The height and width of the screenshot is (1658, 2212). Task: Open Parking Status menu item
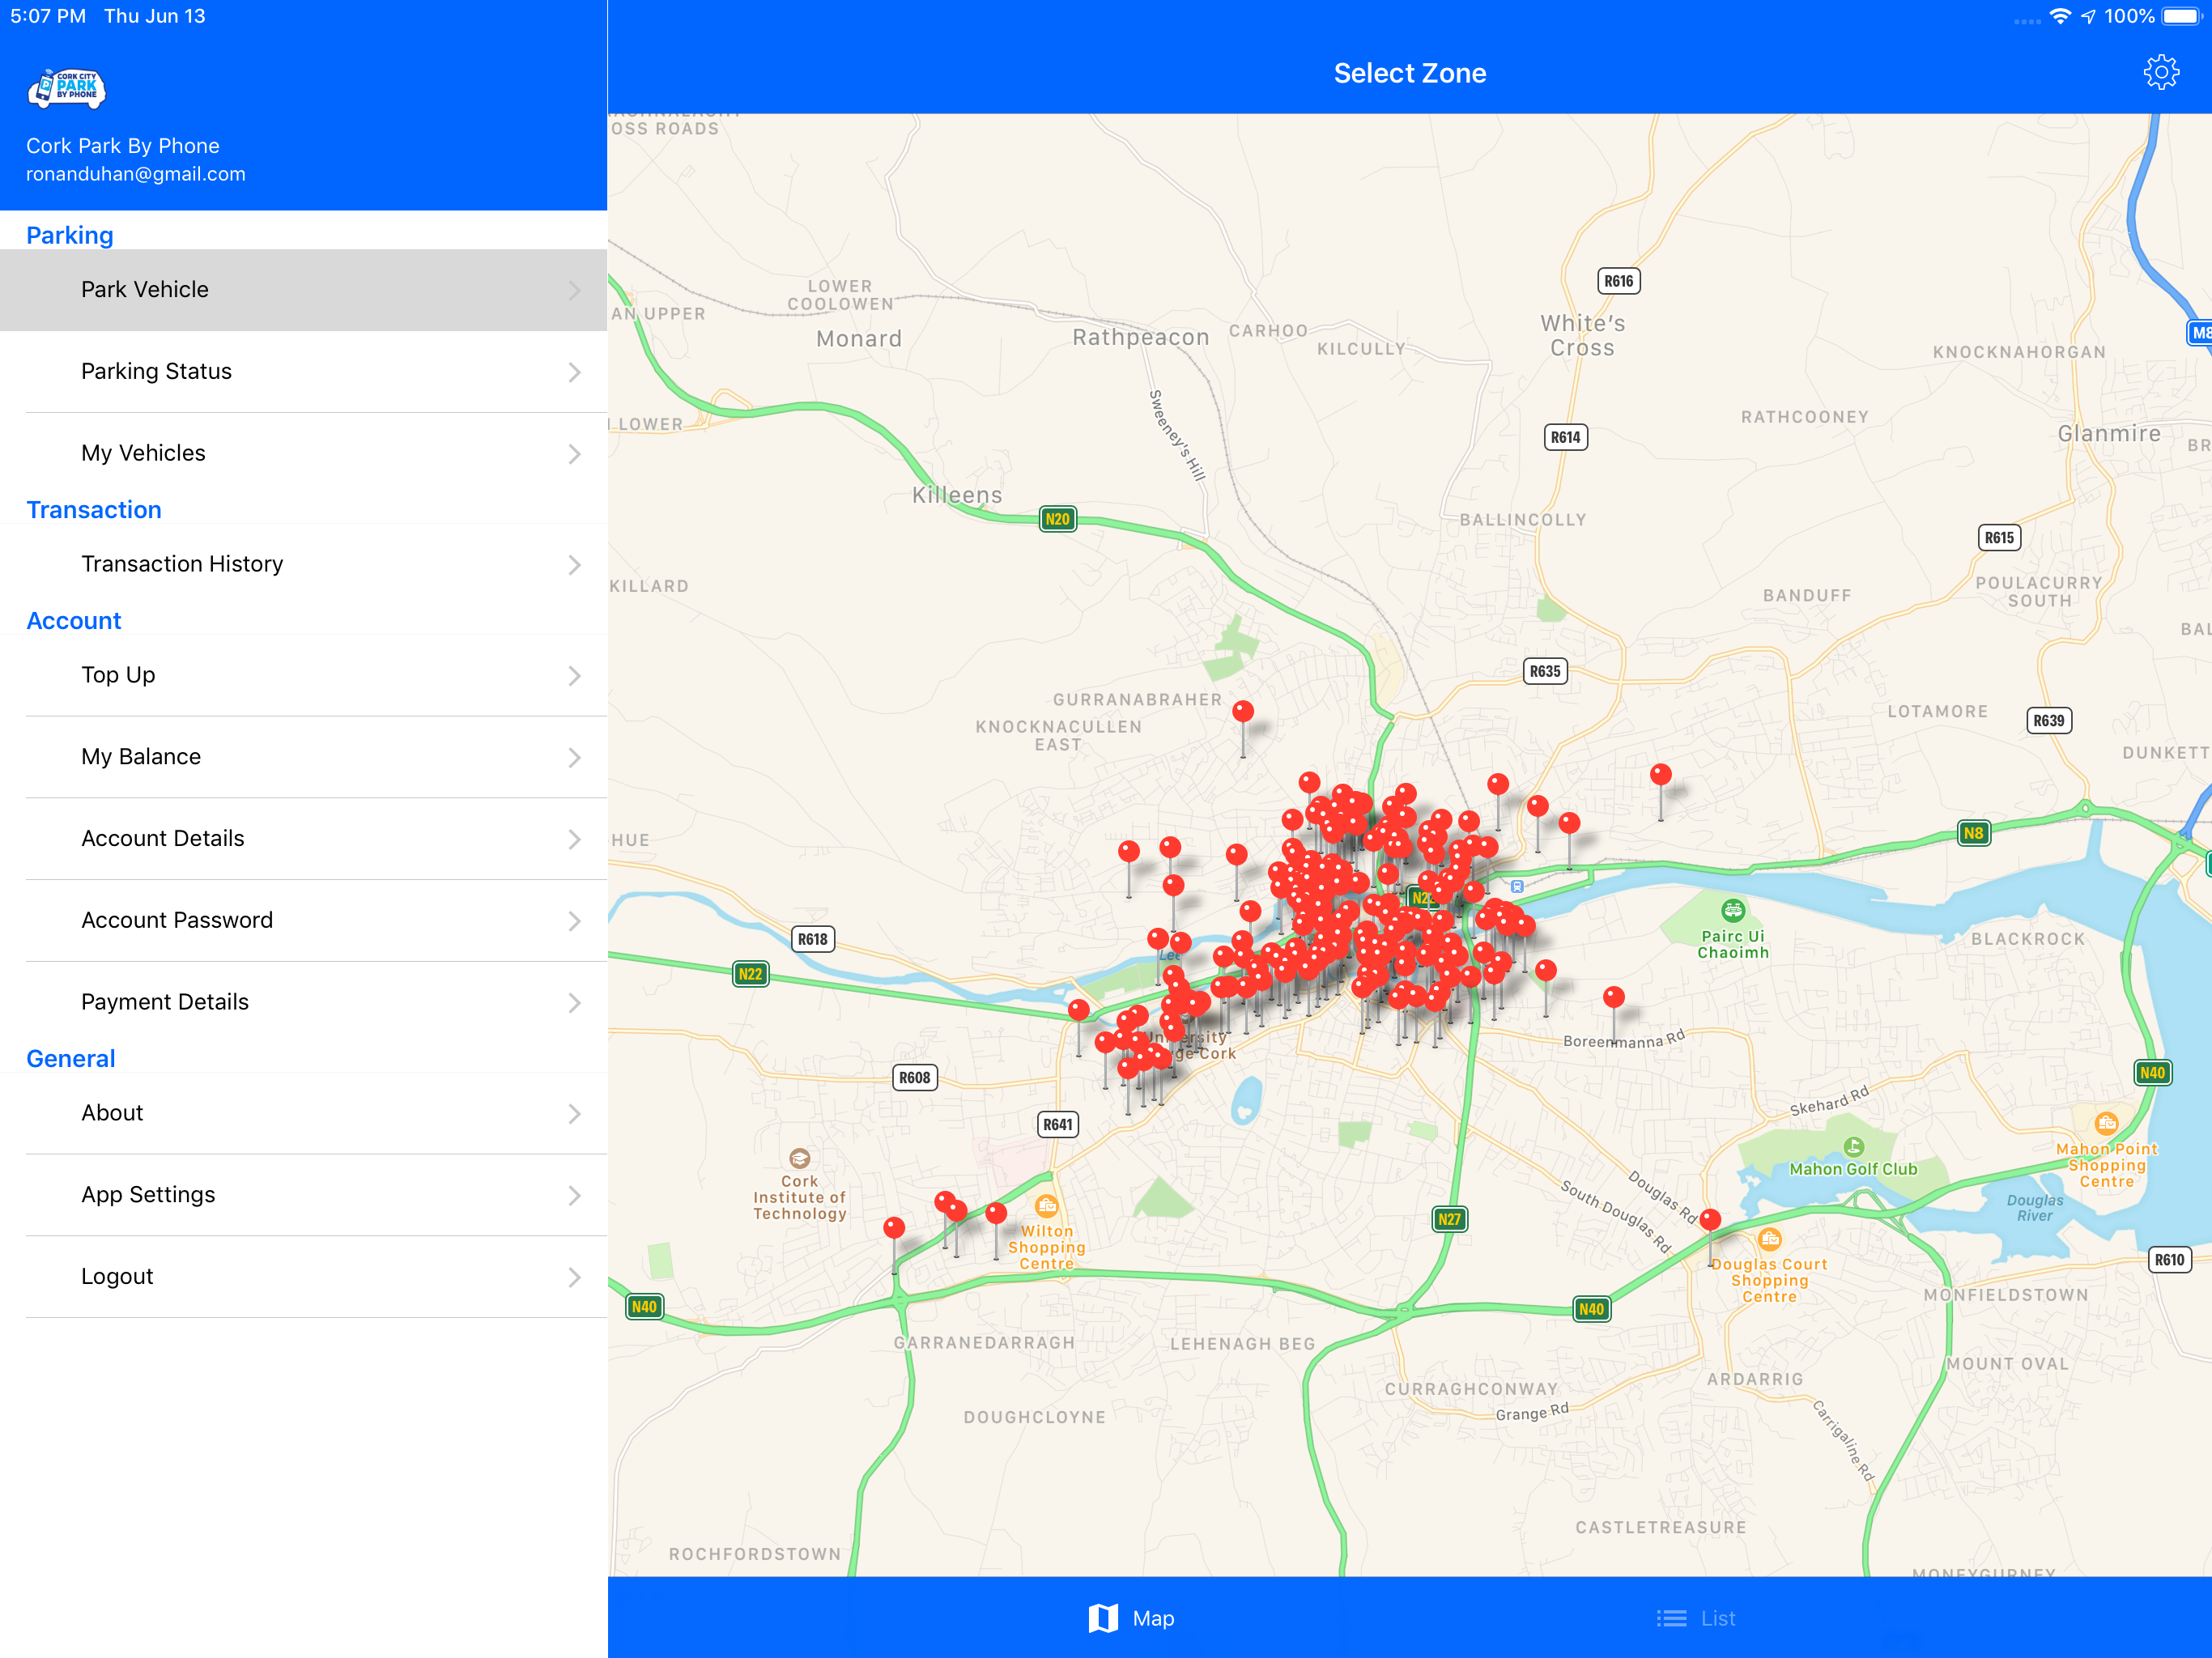(x=304, y=371)
